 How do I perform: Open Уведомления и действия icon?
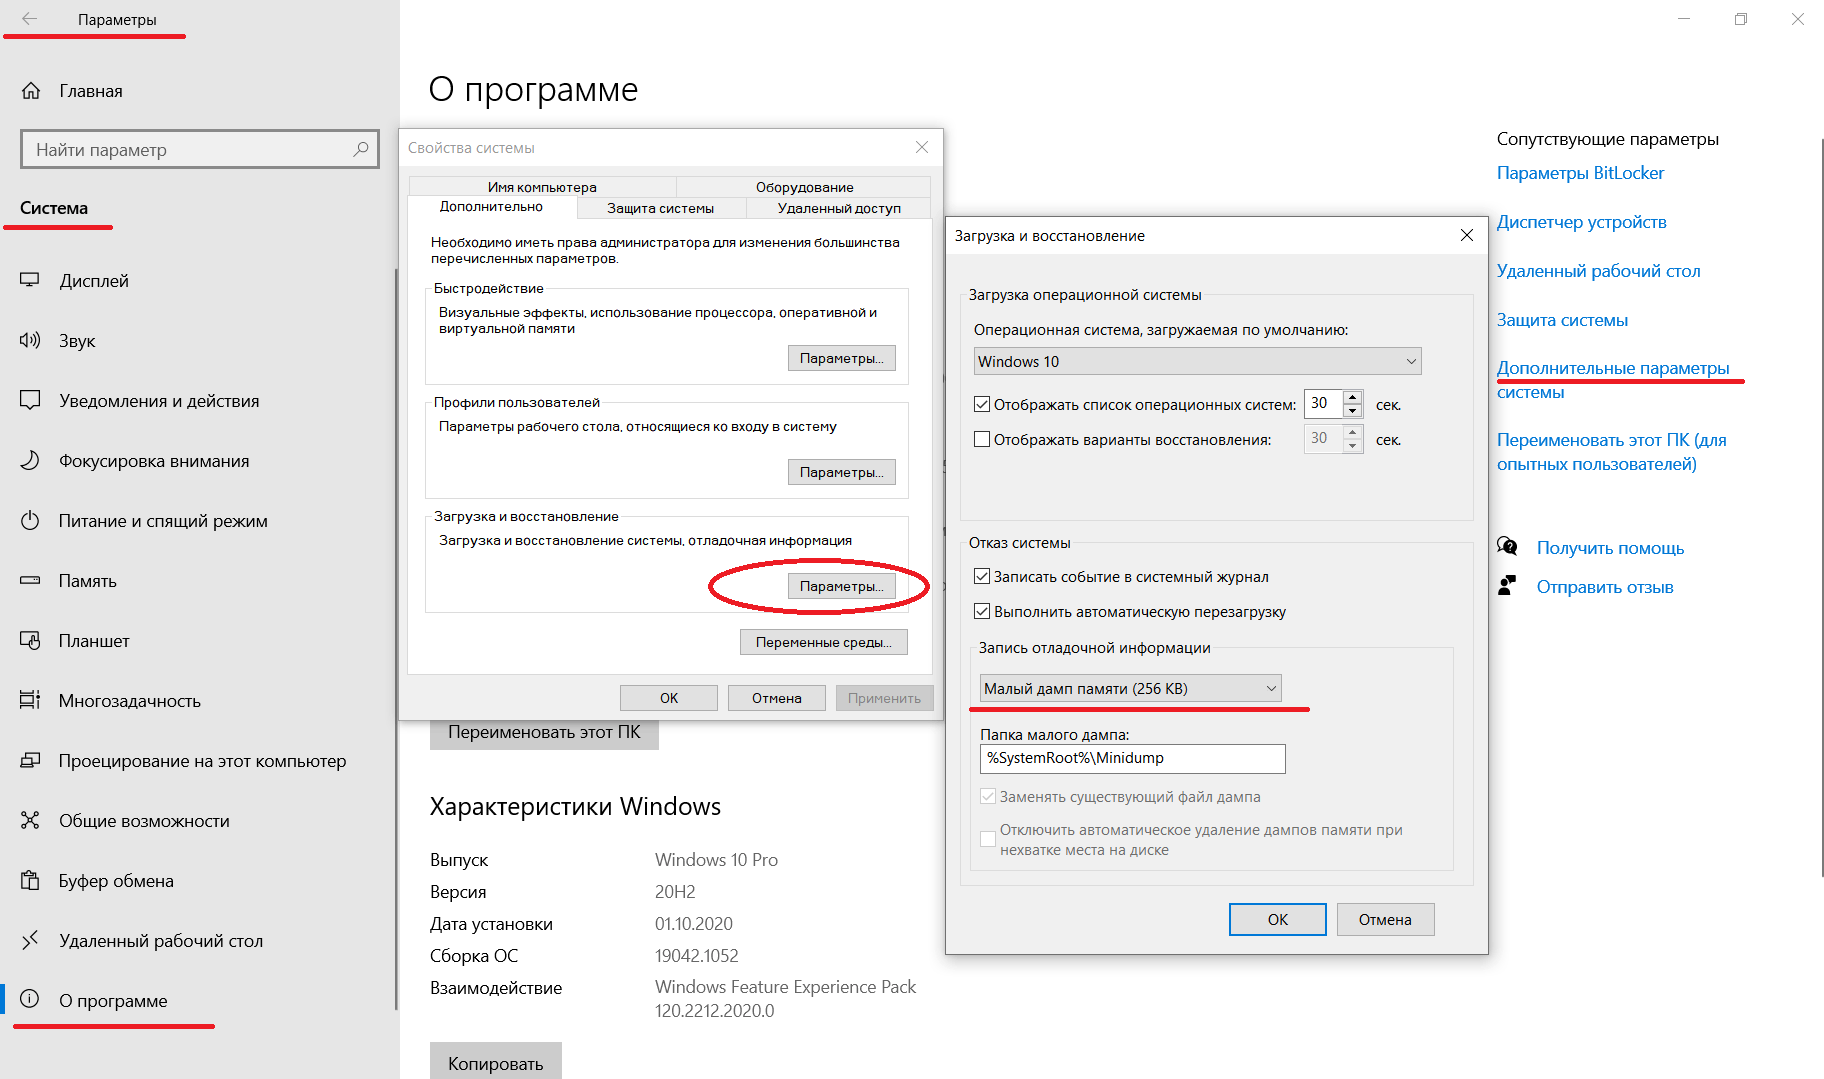click(30, 401)
